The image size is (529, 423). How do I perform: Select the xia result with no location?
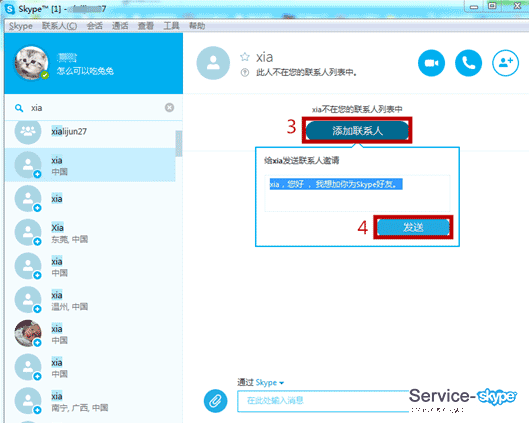(x=90, y=199)
